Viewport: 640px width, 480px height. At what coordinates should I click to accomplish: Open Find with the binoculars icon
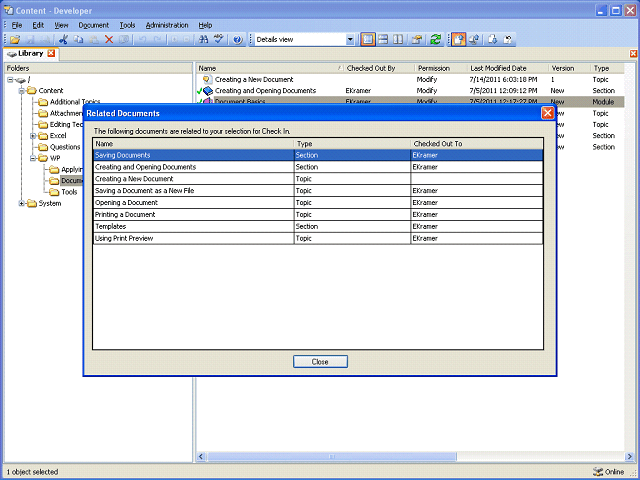coord(203,39)
